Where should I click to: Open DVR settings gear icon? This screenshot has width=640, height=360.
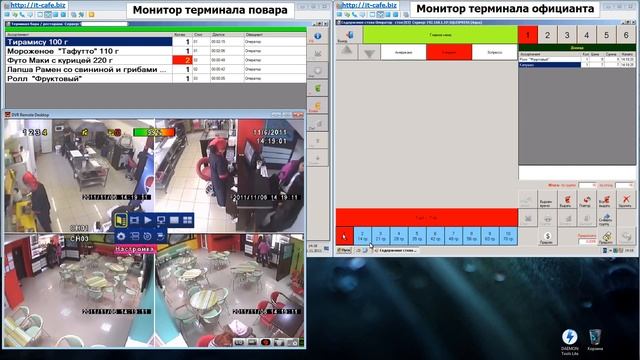point(121,236)
